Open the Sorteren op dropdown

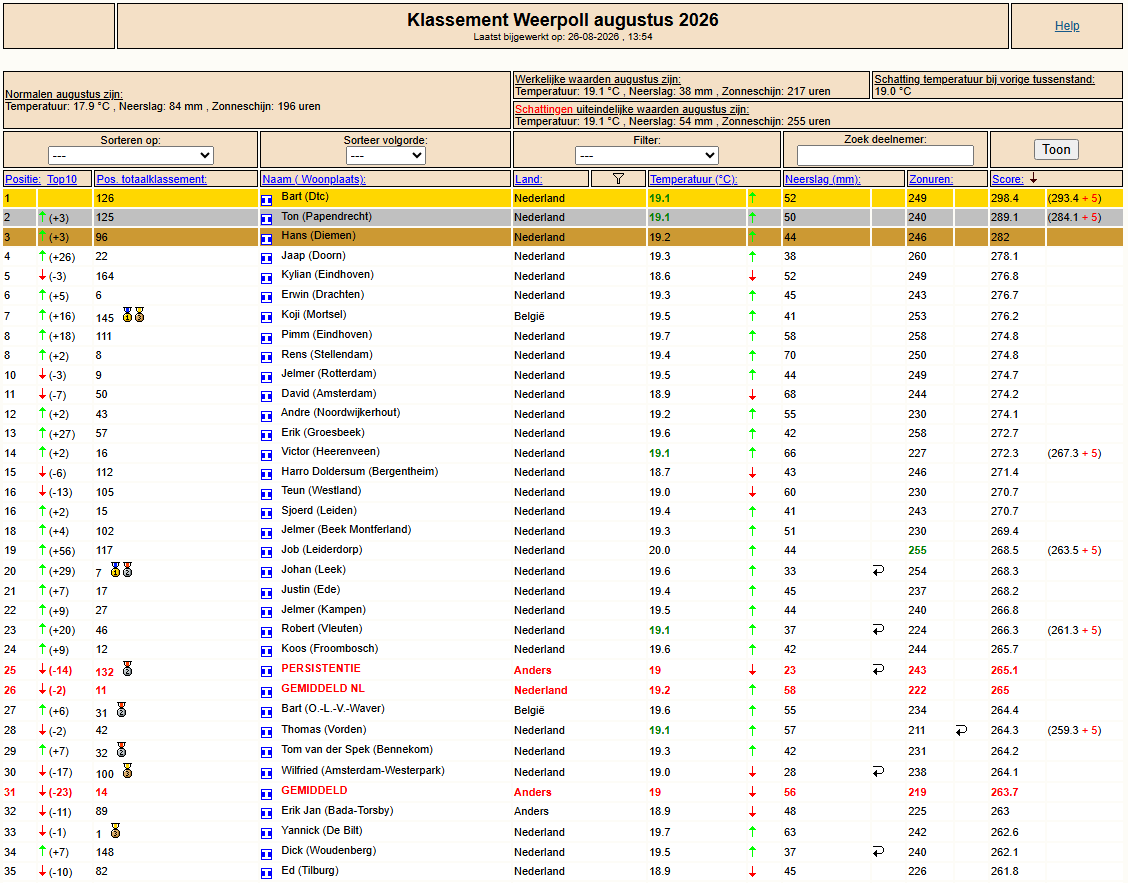131,155
